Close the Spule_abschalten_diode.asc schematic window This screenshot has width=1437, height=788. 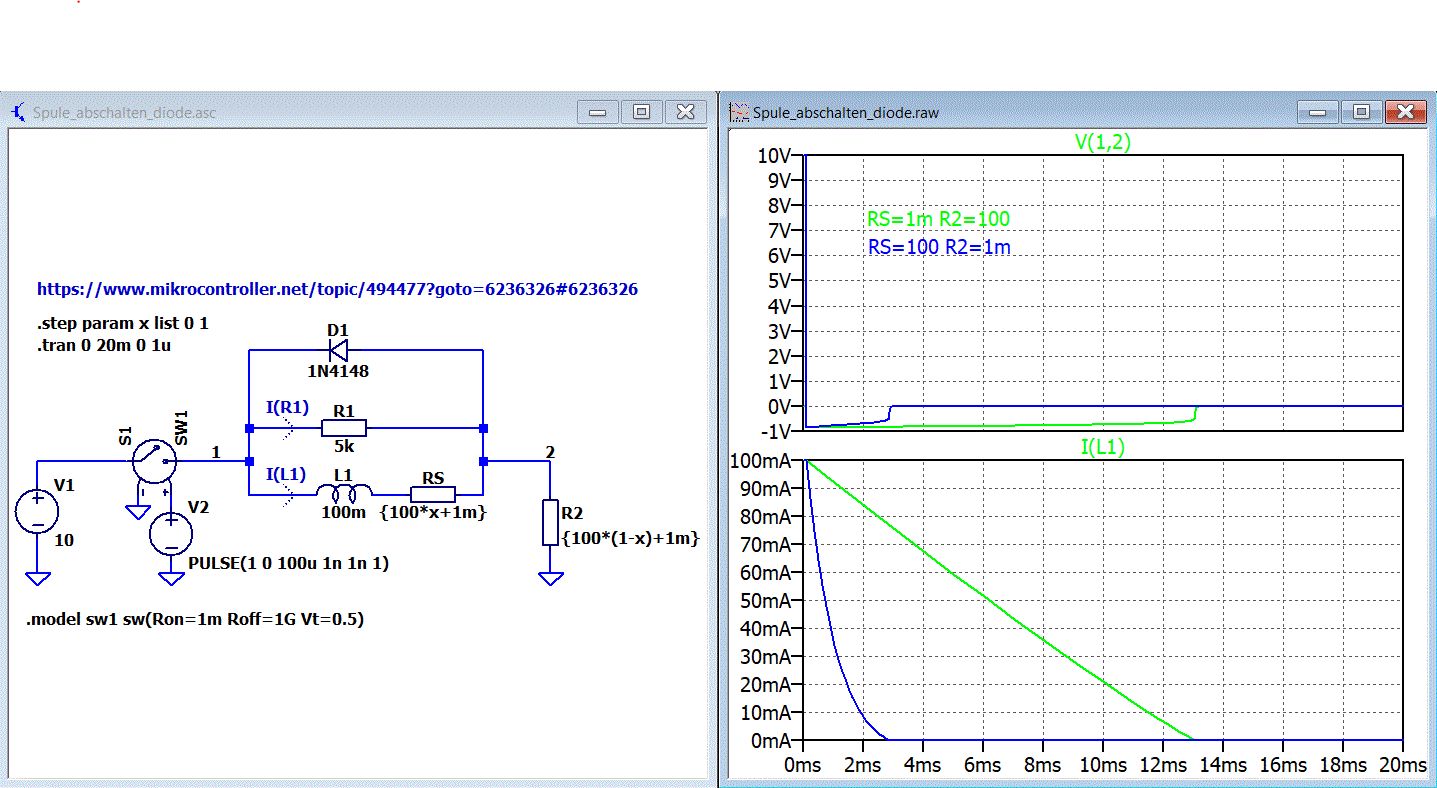[x=686, y=112]
